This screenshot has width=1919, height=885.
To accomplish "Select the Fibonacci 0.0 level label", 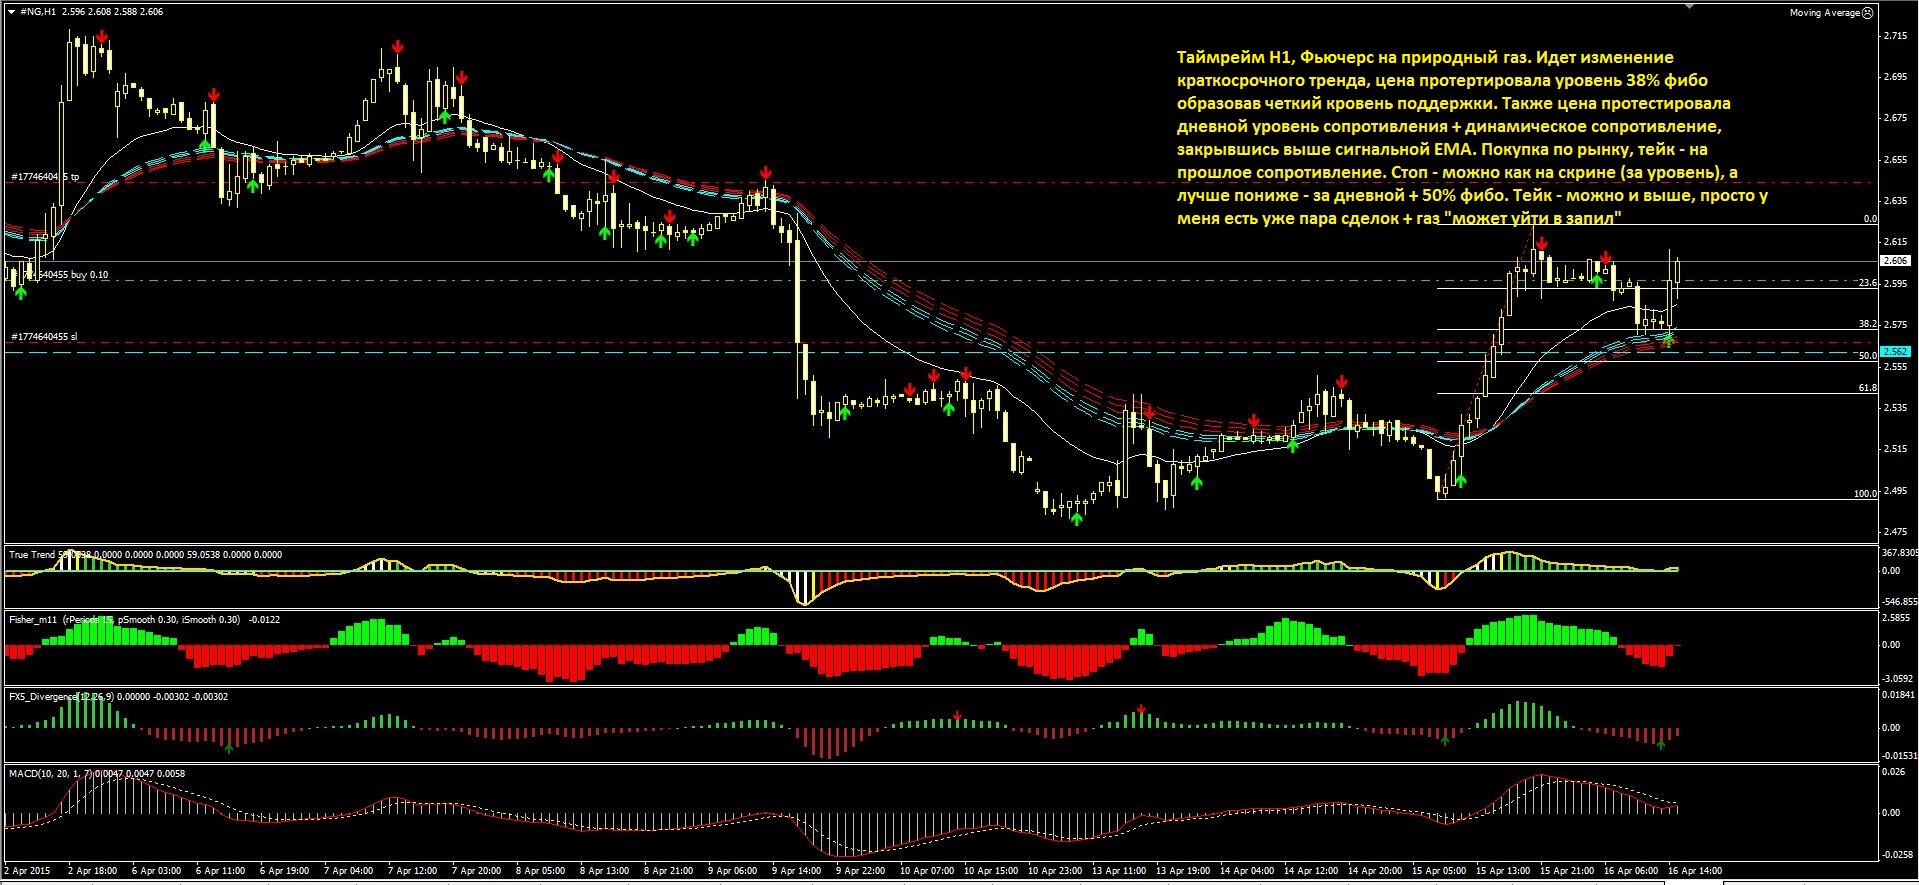I will pyautogui.click(x=1869, y=219).
